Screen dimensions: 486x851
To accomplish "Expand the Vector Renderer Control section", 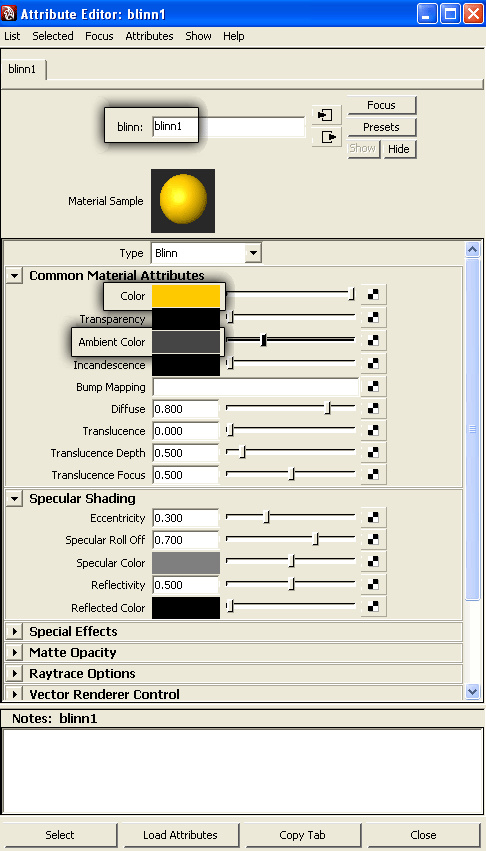I will tap(15, 694).
